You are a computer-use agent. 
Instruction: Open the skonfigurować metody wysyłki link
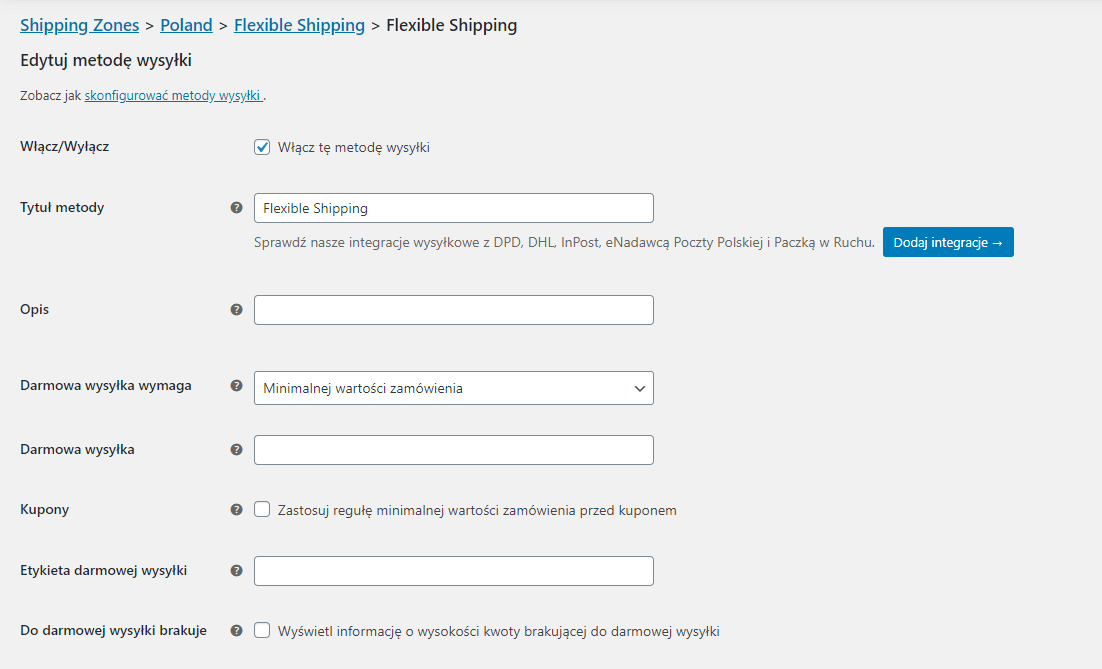[172, 97]
